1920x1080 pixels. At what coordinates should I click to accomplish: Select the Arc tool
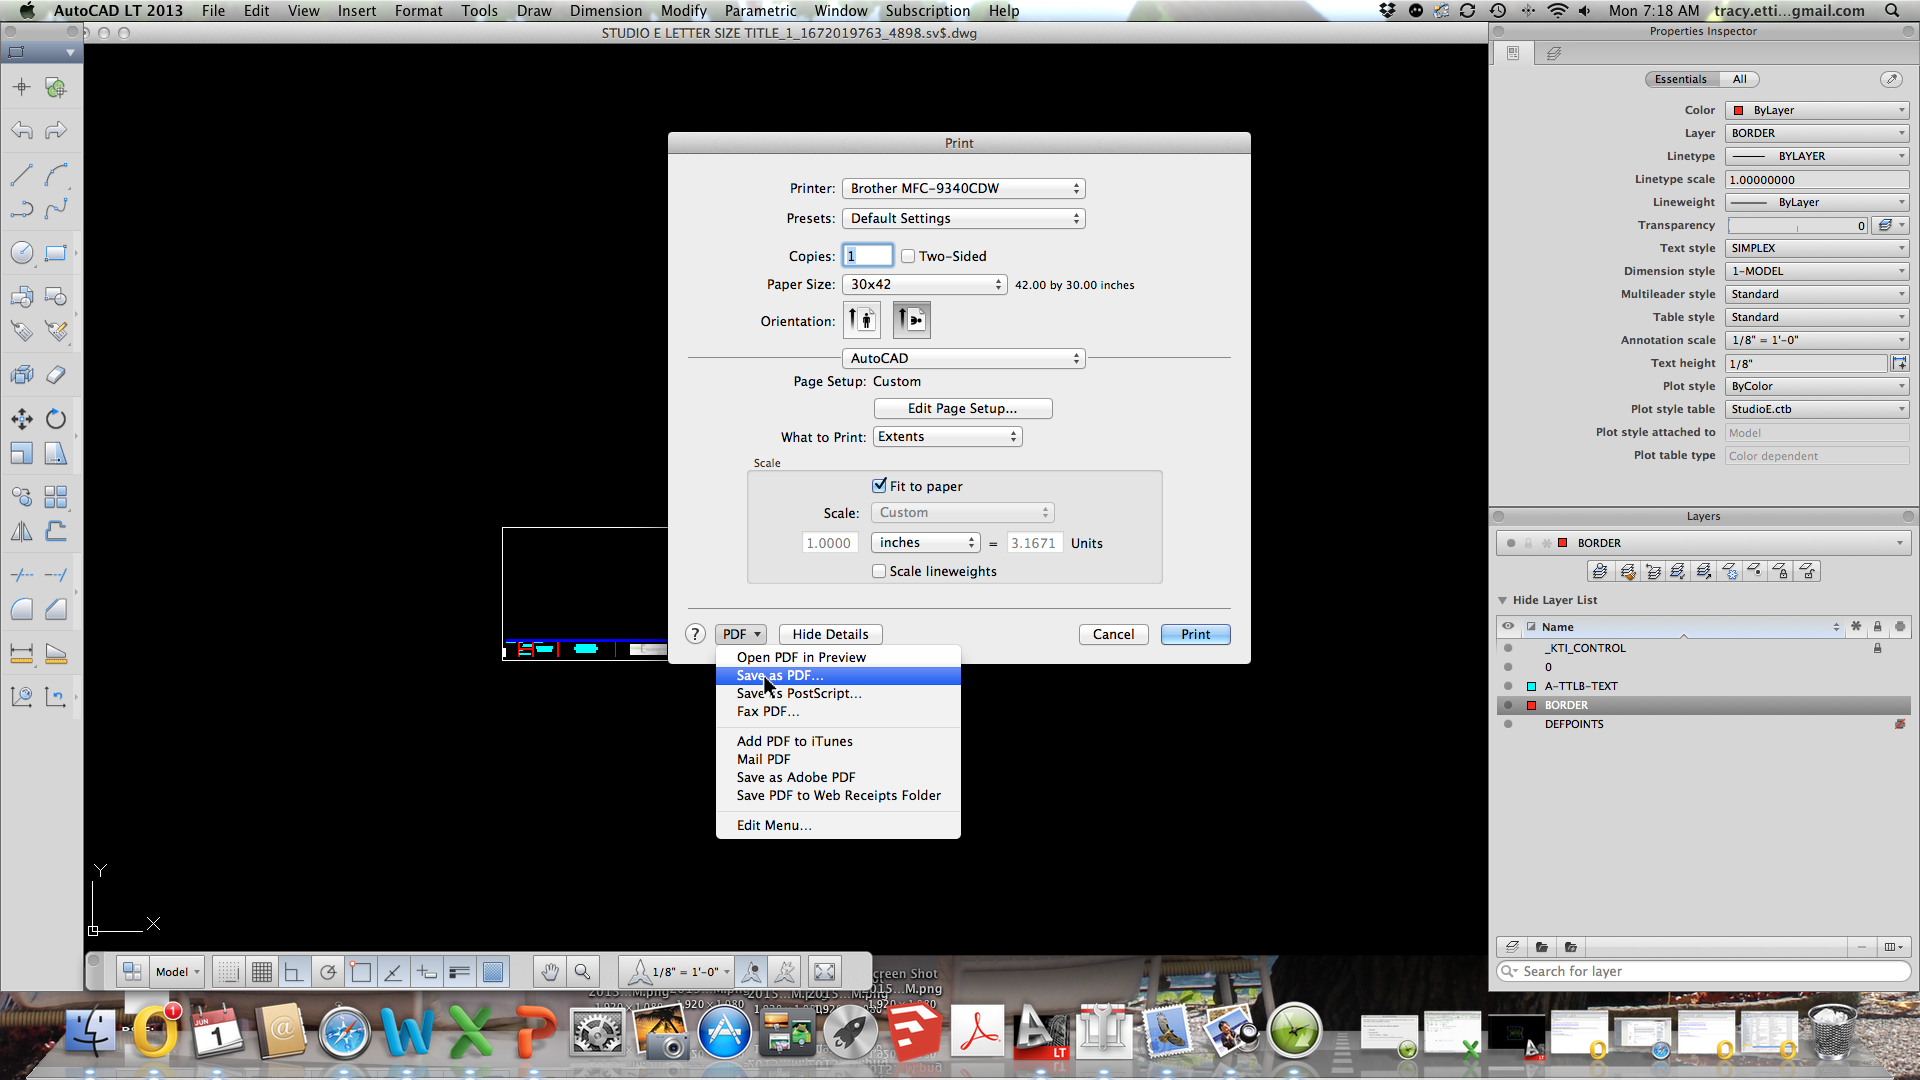56,175
